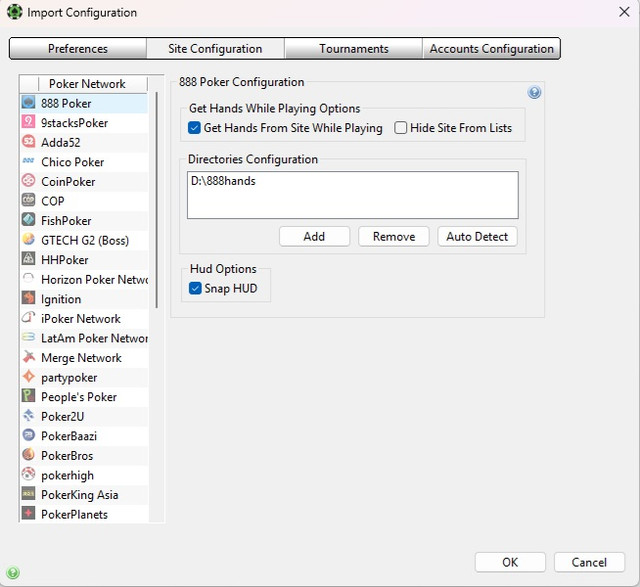Viewport: 640px width, 587px height.
Task: Click the Merge Network icon
Action: [x=29, y=357]
